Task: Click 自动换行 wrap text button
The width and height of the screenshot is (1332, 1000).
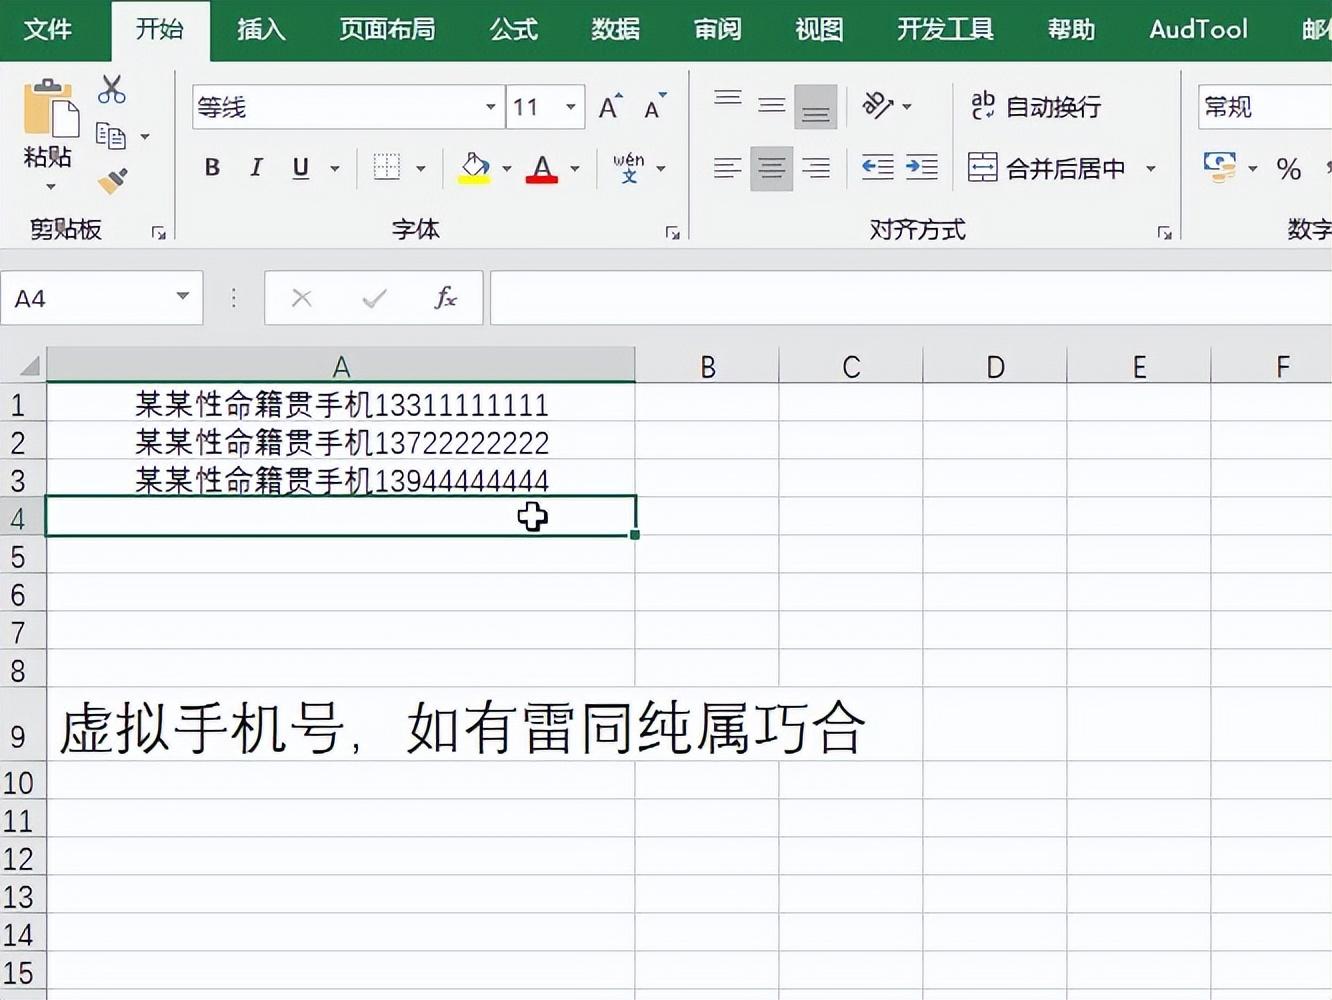Action: point(1036,106)
